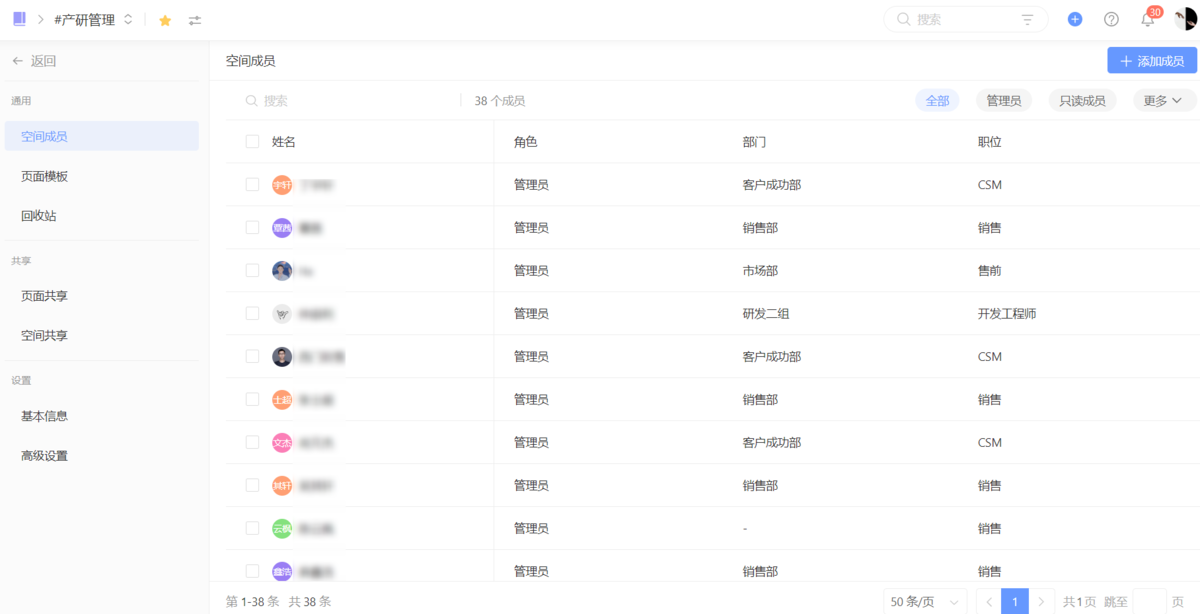Click the blue plus create icon

tap(1074, 18)
